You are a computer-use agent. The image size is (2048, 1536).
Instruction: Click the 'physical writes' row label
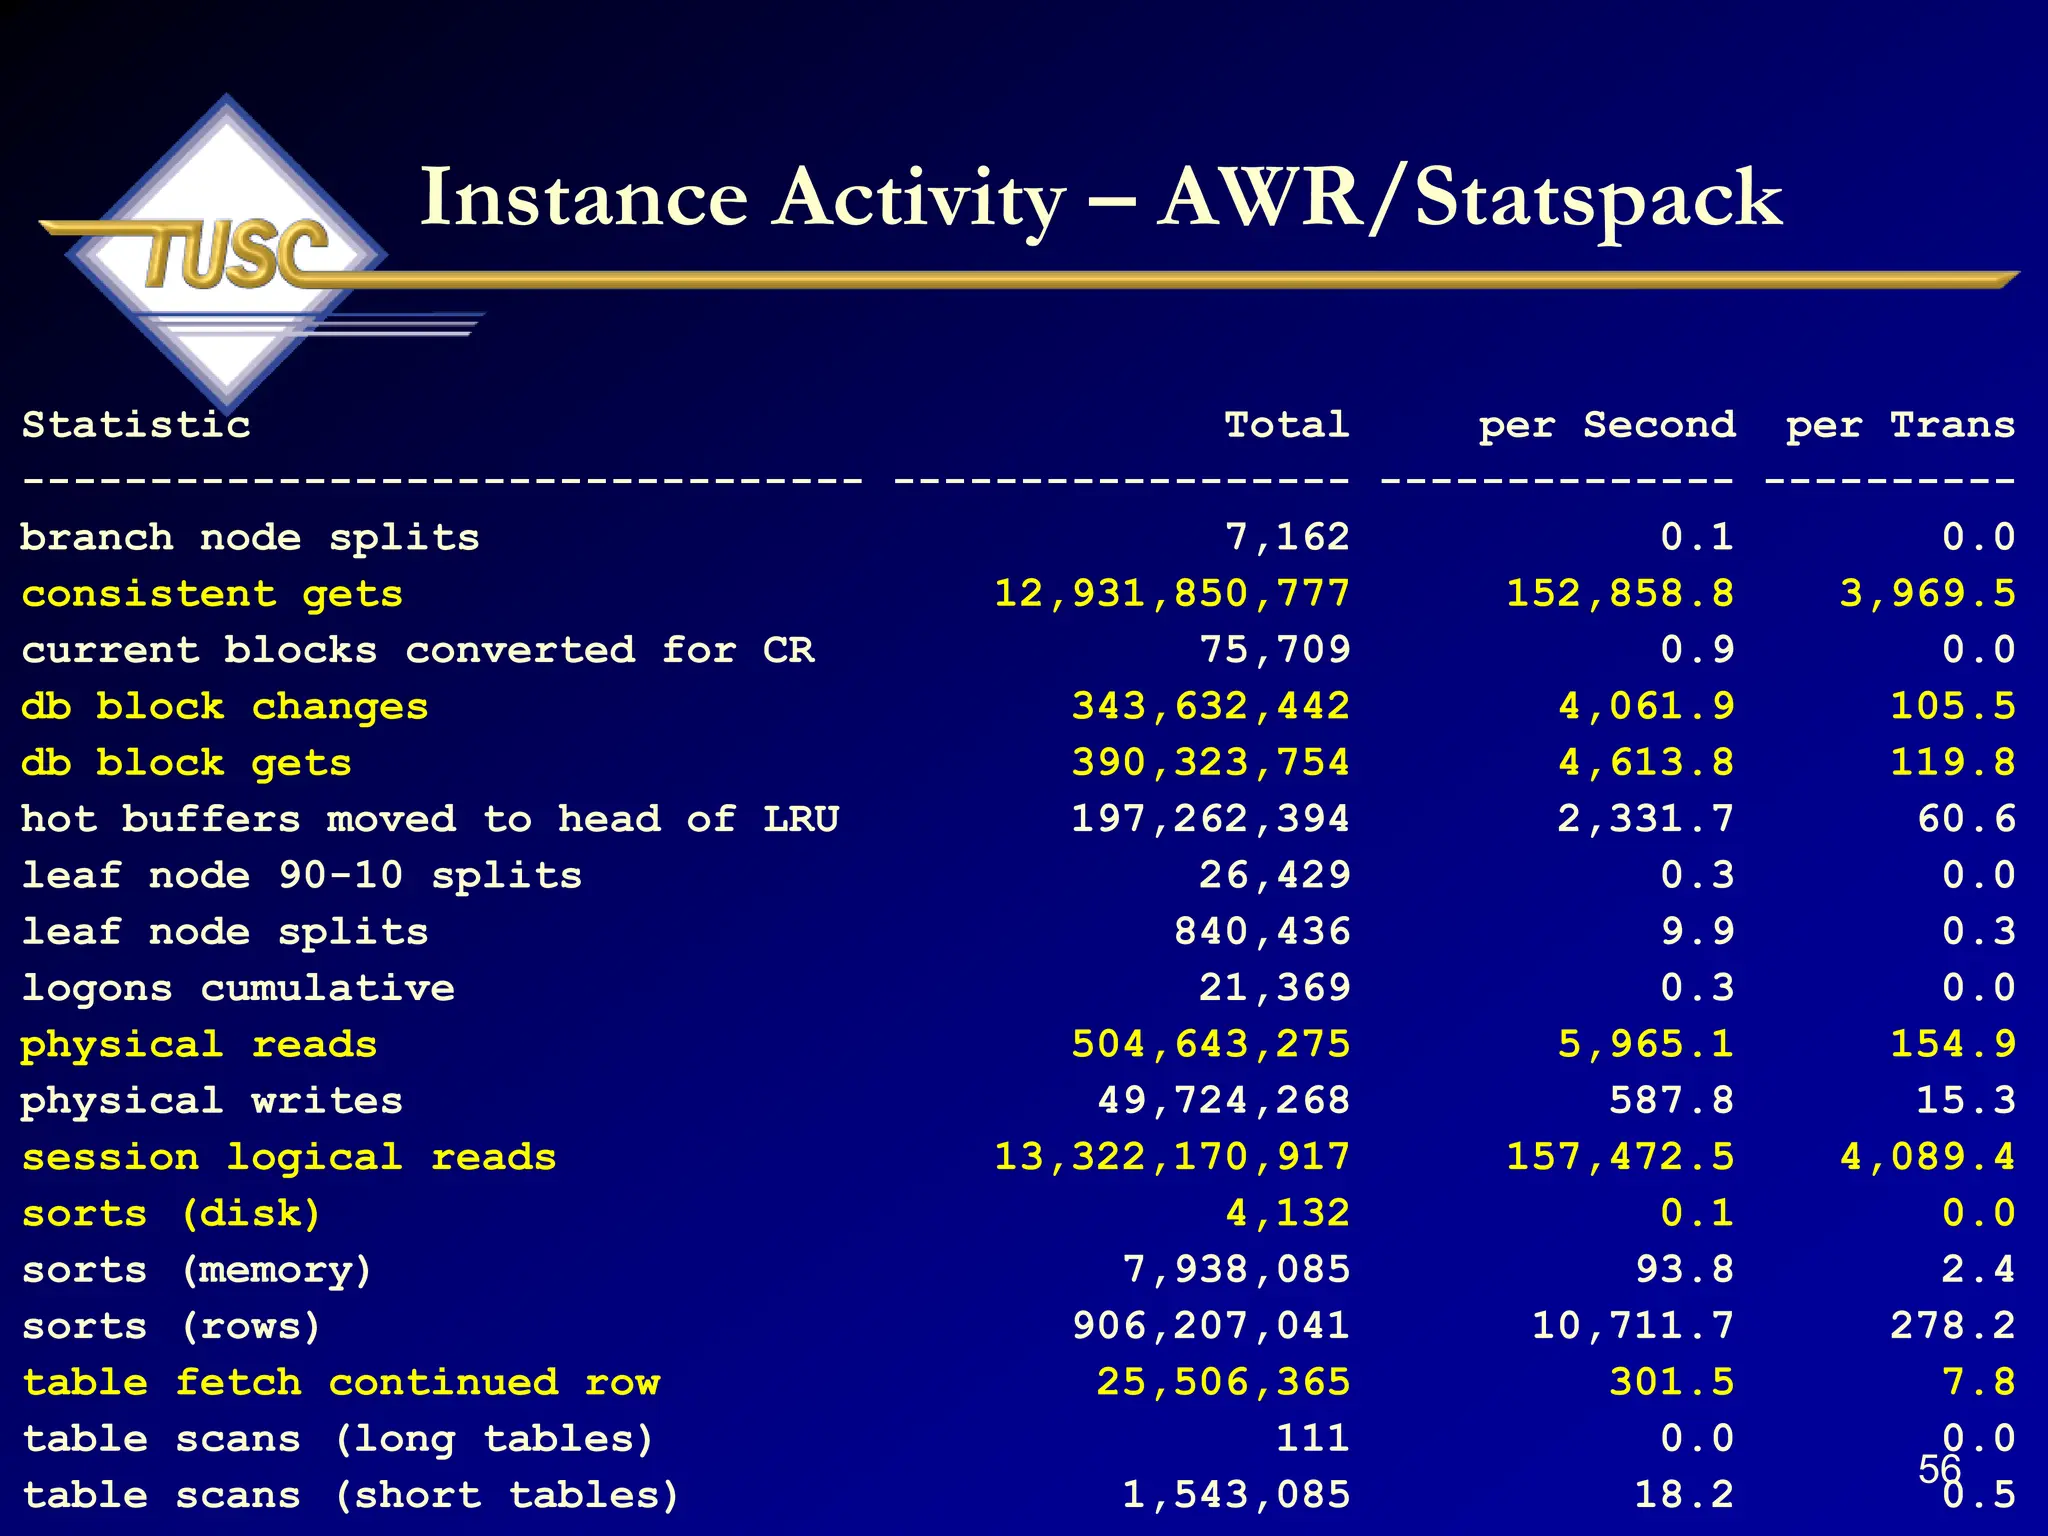click(x=212, y=1101)
